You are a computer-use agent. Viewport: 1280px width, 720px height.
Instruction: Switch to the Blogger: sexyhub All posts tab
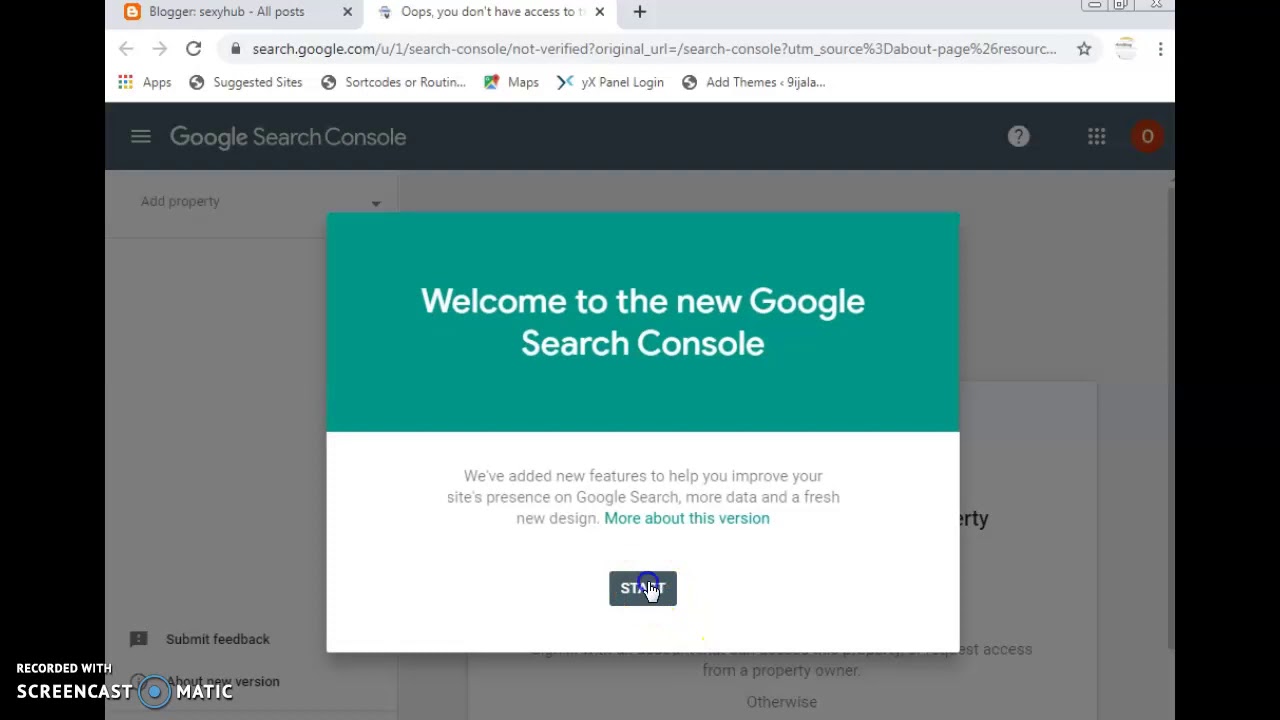(226, 12)
